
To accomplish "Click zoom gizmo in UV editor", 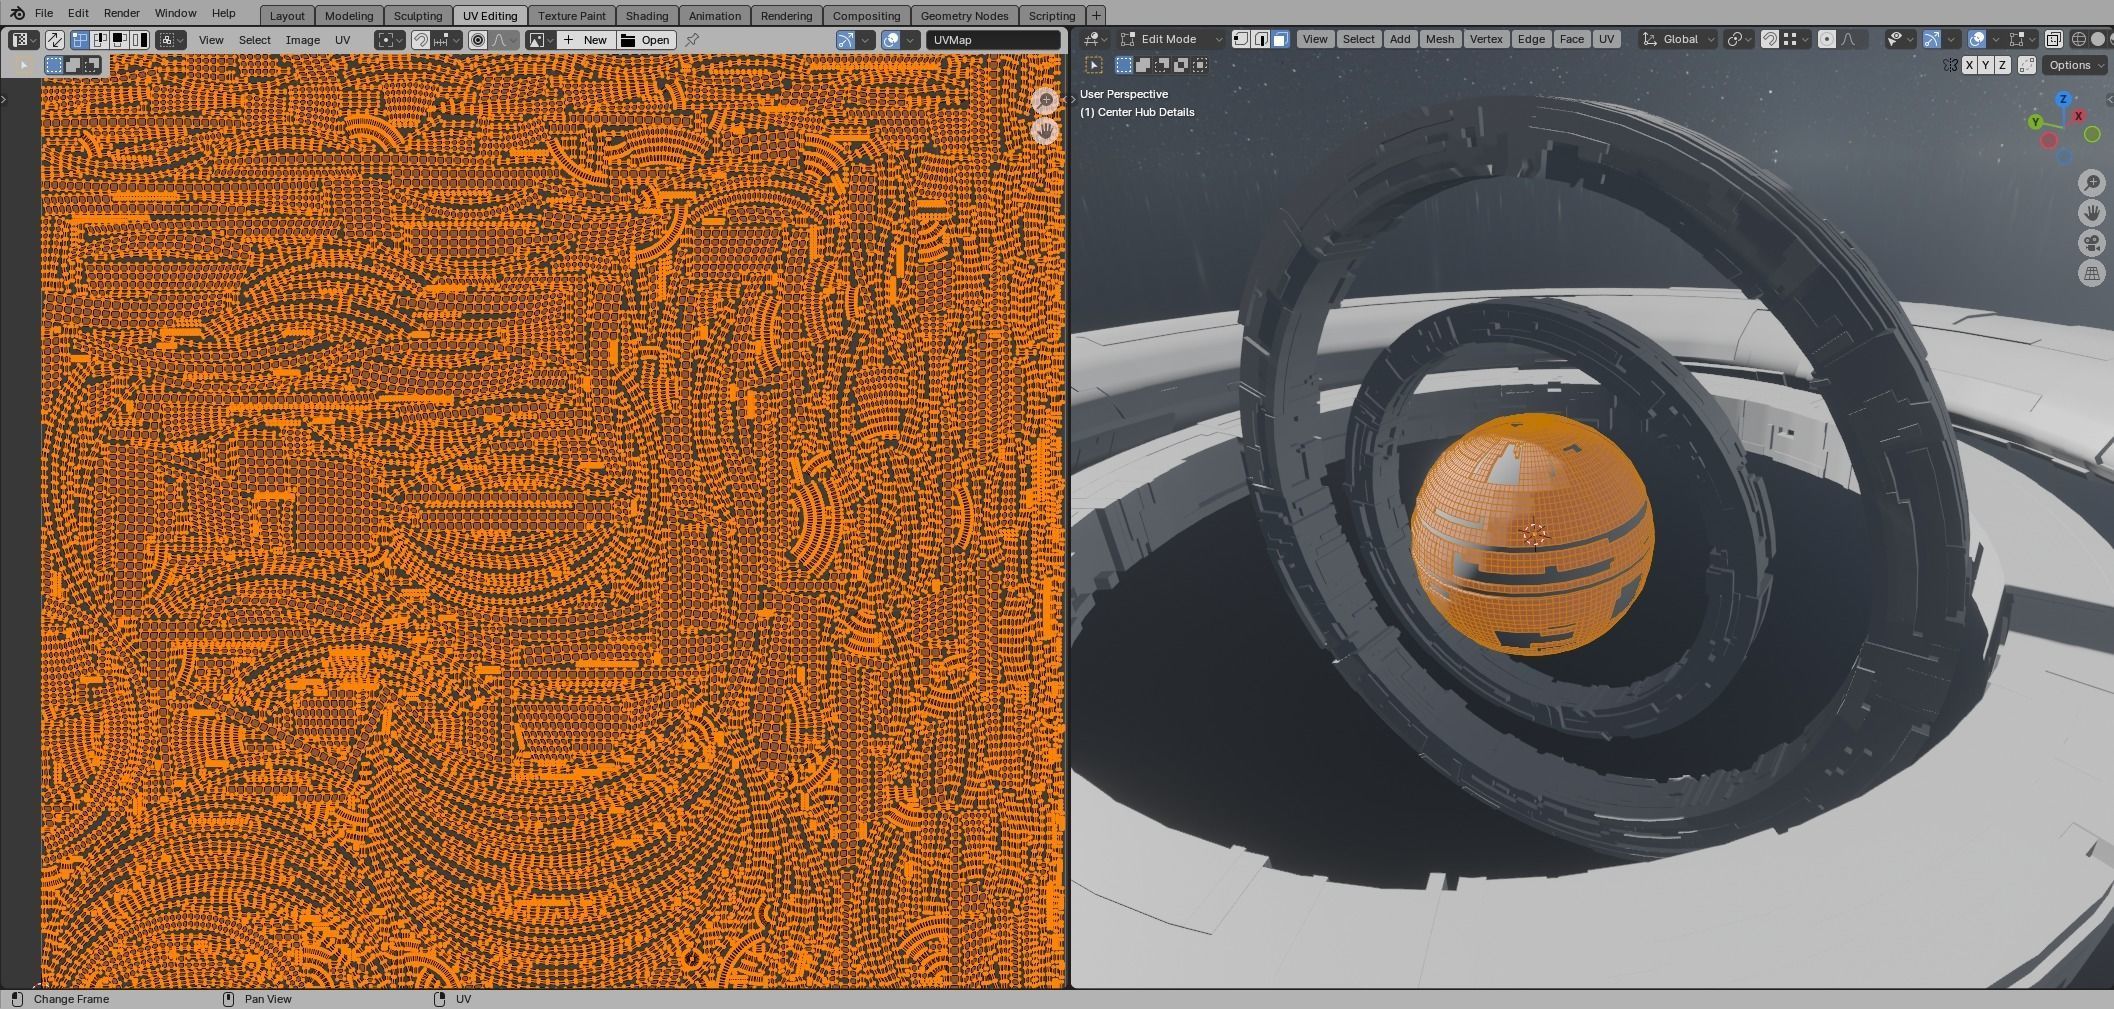I will pos(1045,100).
